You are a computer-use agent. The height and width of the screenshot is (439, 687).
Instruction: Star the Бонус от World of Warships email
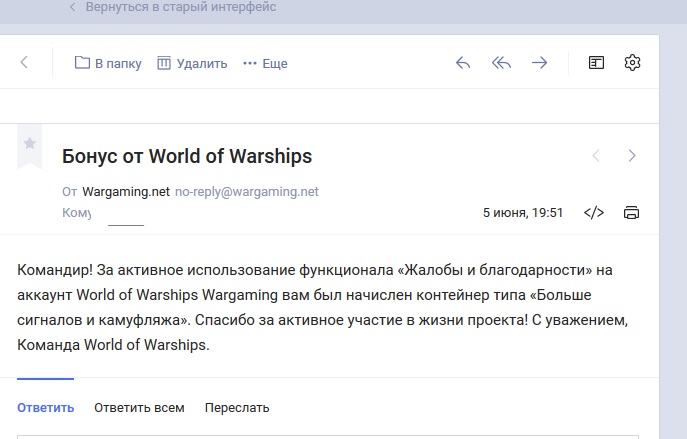[x=30, y=143]
